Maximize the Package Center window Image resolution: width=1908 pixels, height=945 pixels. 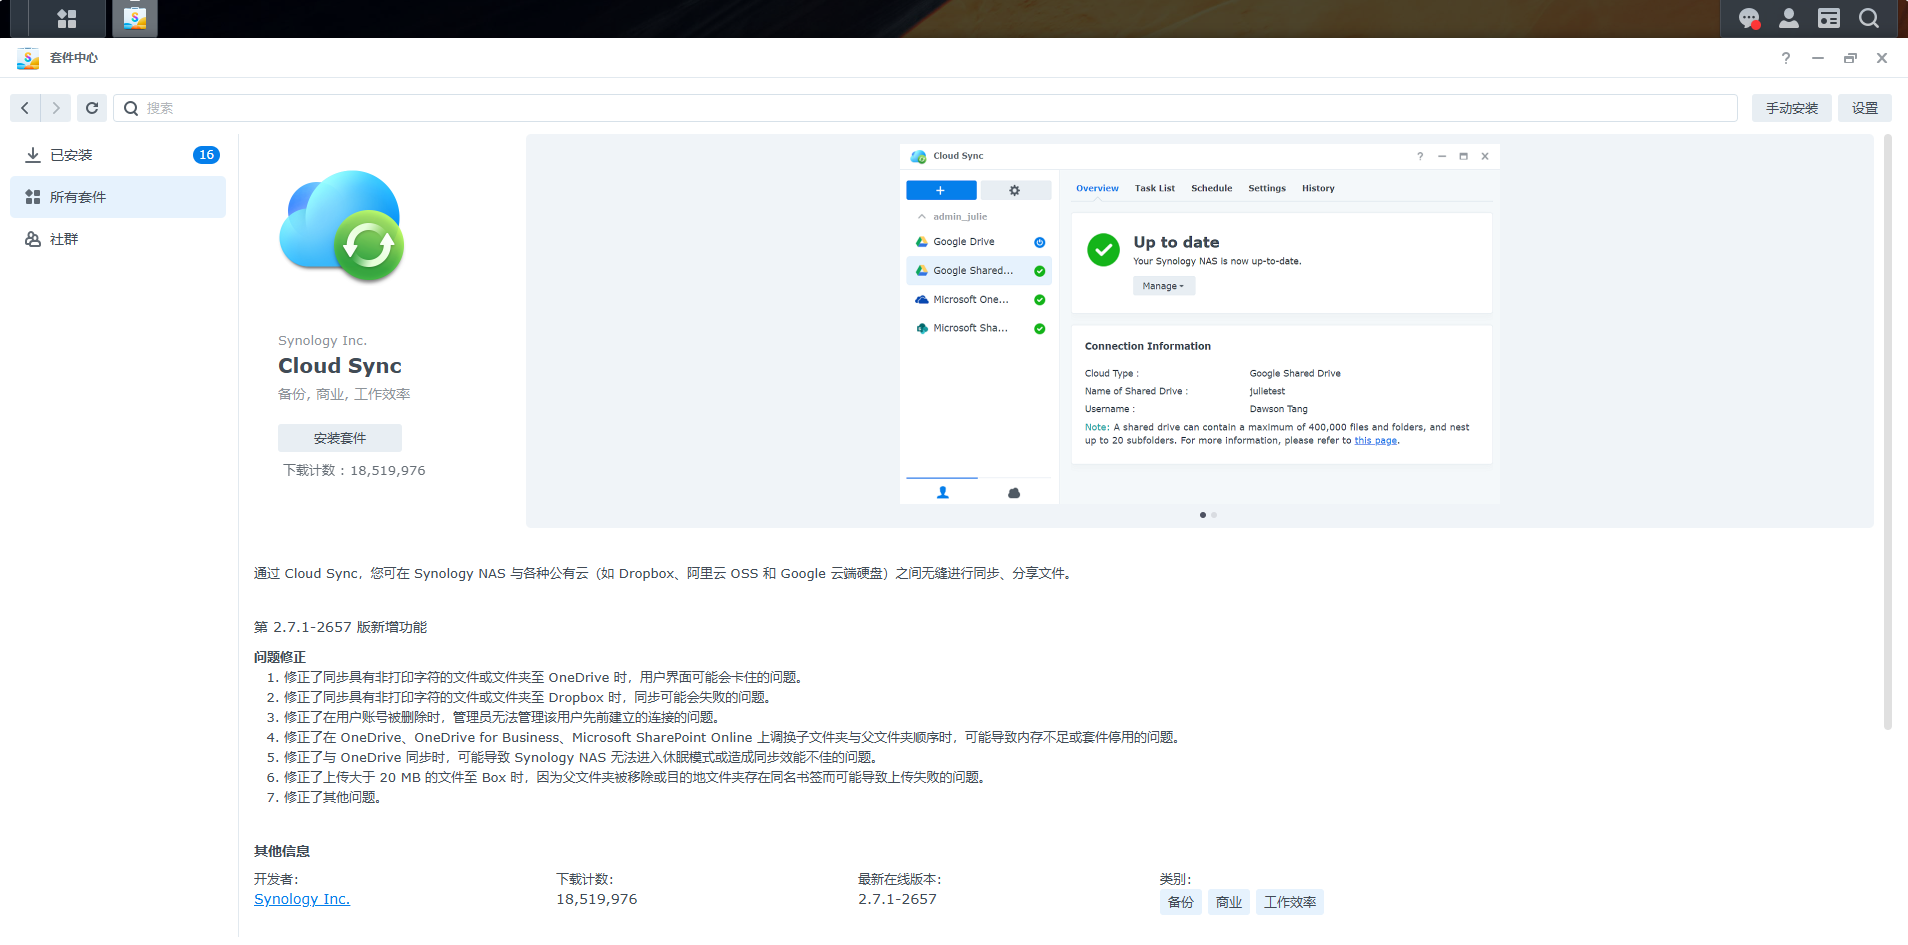1850,58
